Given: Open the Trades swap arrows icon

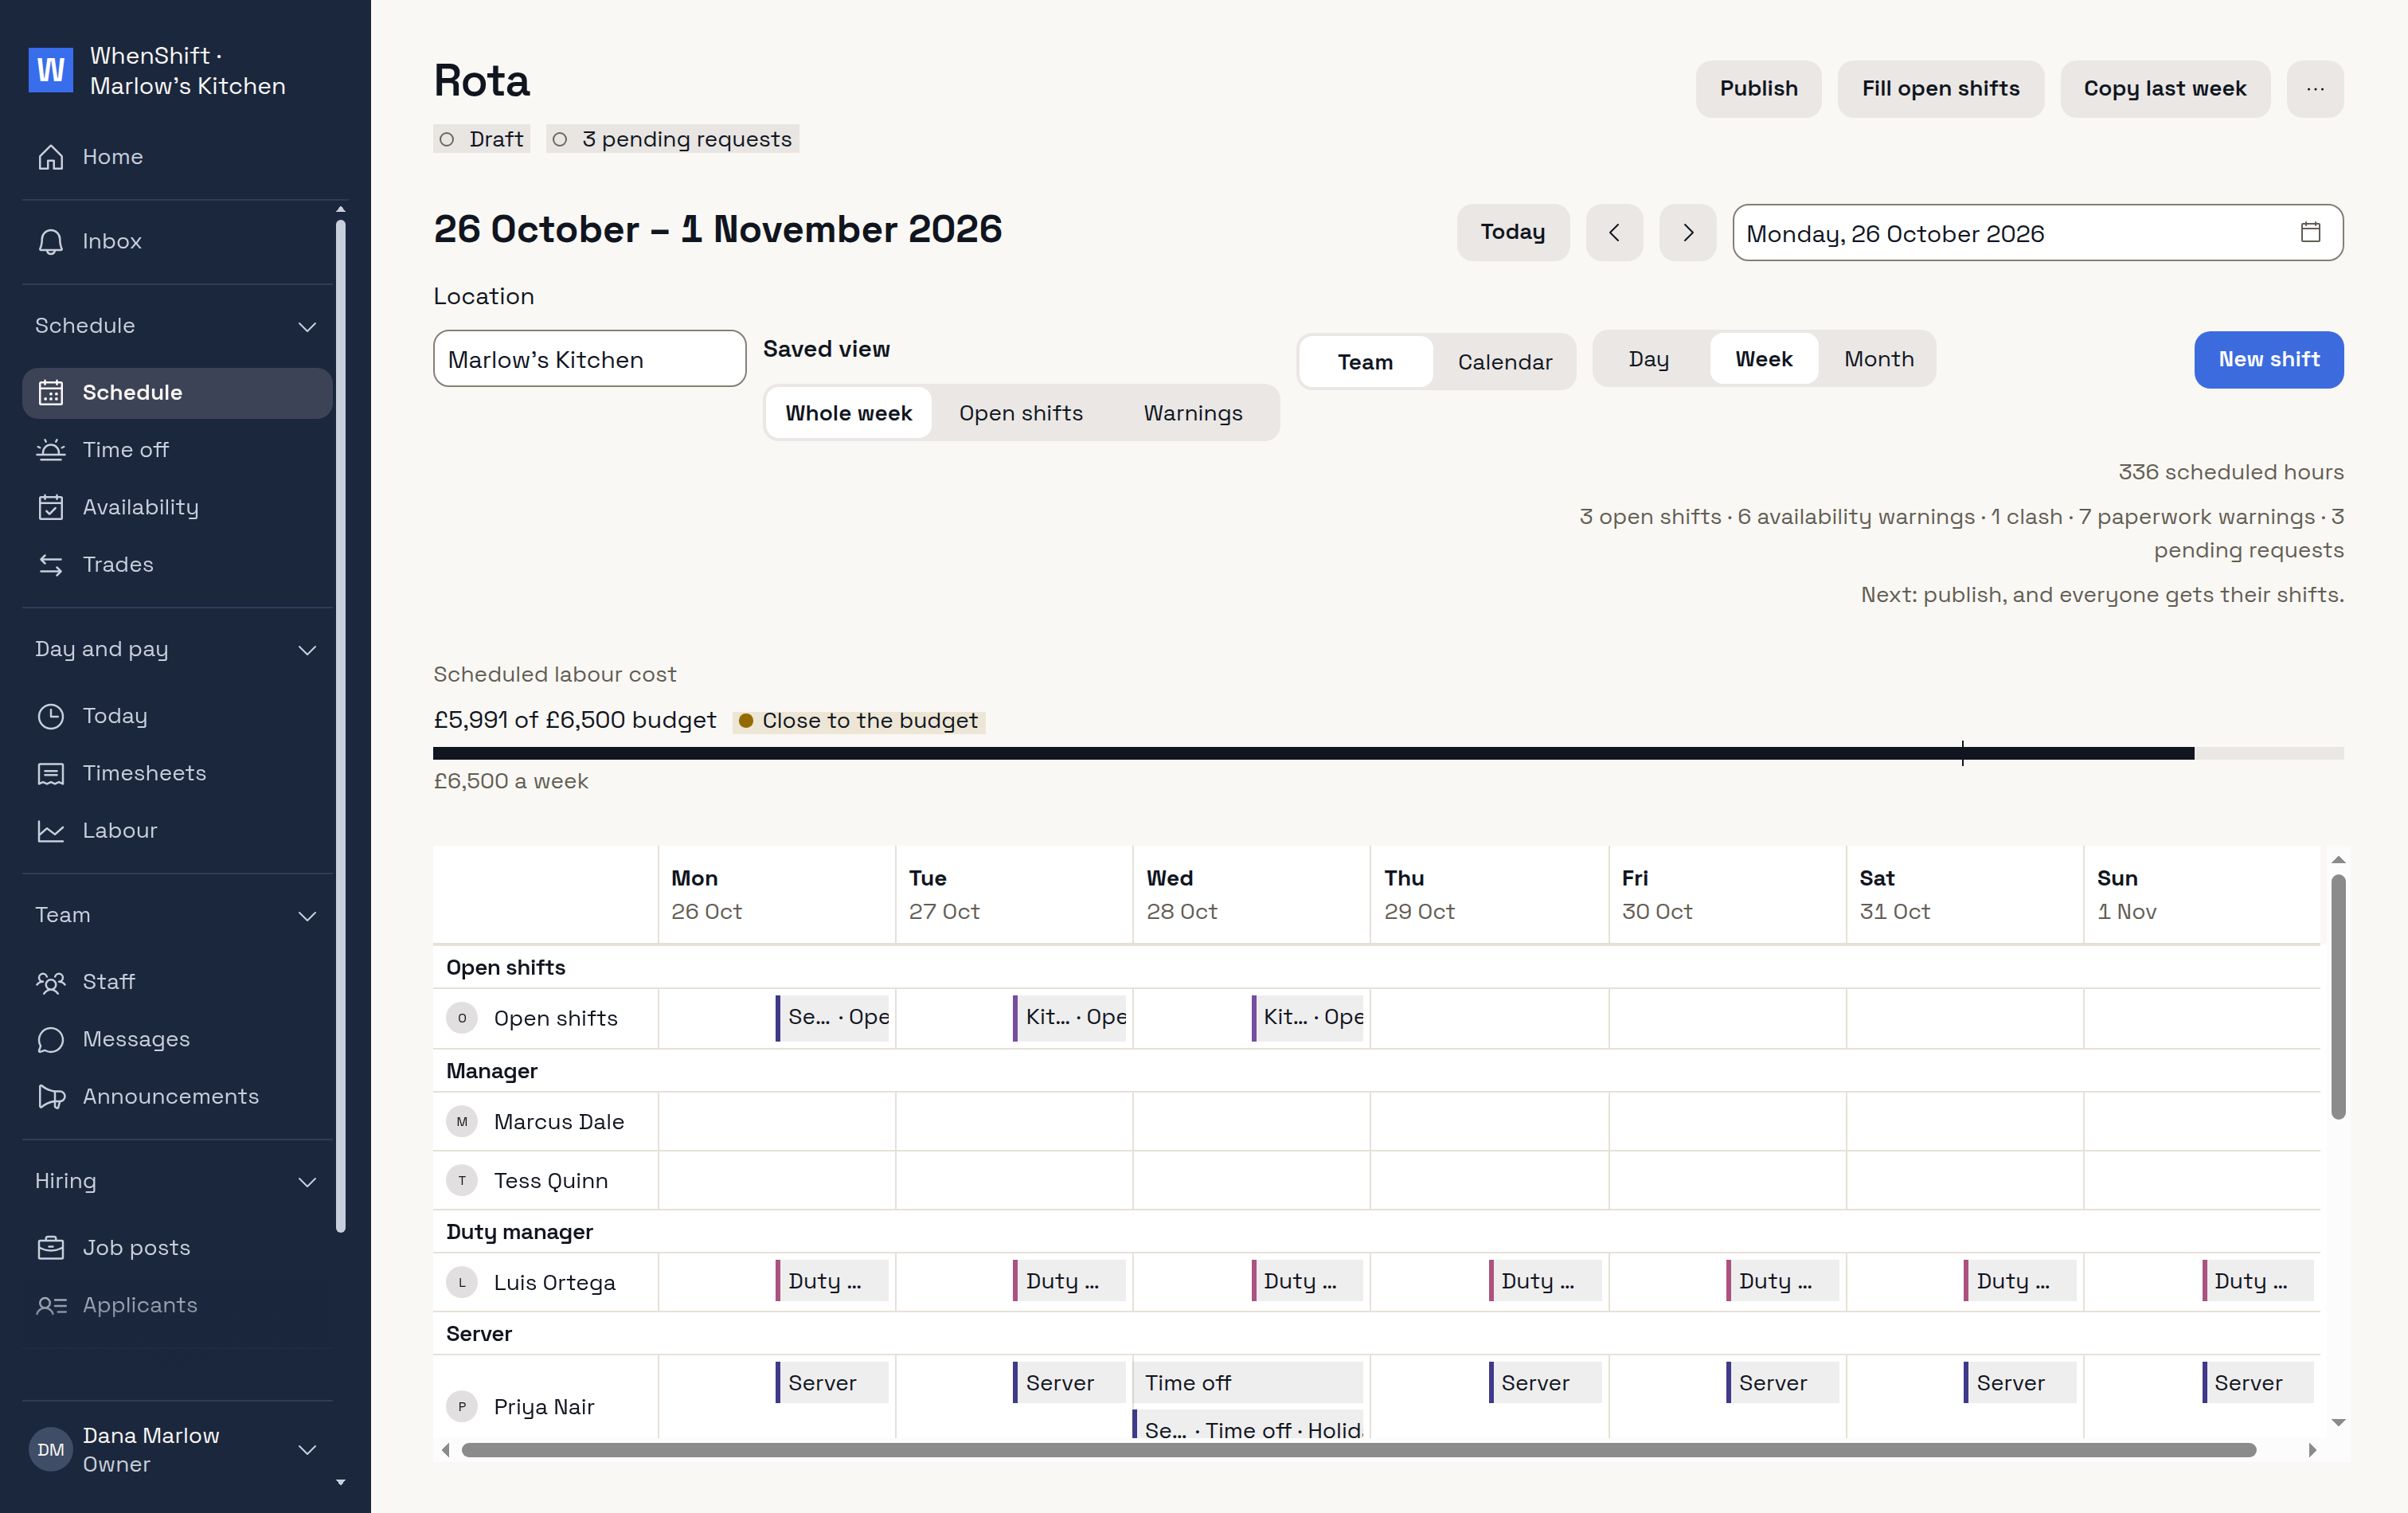Looking at the screenshot, I should click(51, 565).
